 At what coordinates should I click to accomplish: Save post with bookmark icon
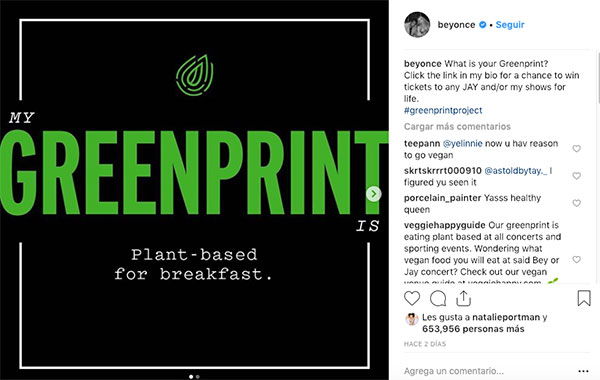click(584, 298)
